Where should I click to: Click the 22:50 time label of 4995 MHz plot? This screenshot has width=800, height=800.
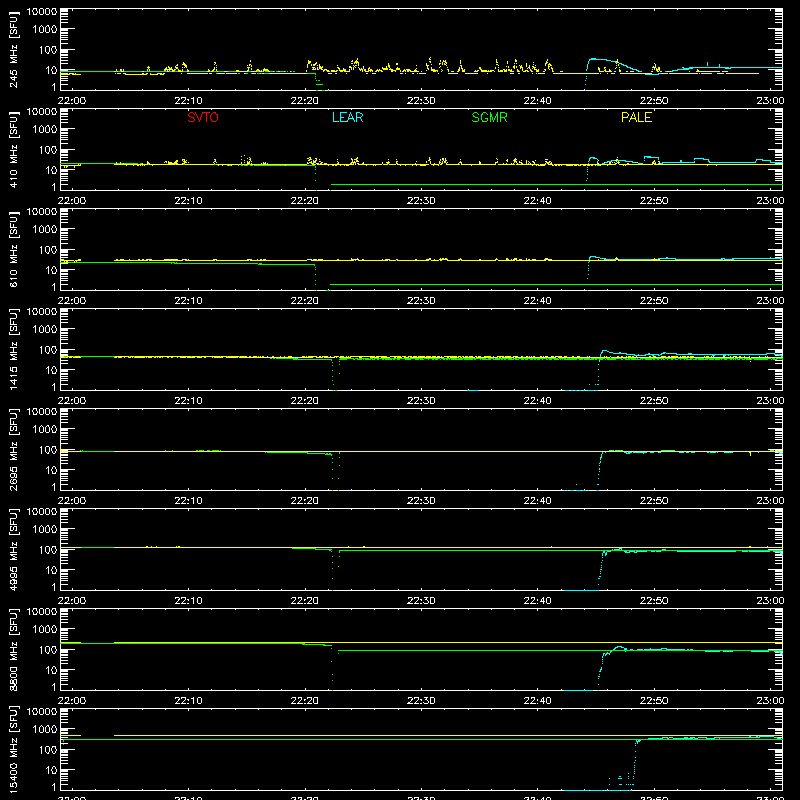(654, 601)
